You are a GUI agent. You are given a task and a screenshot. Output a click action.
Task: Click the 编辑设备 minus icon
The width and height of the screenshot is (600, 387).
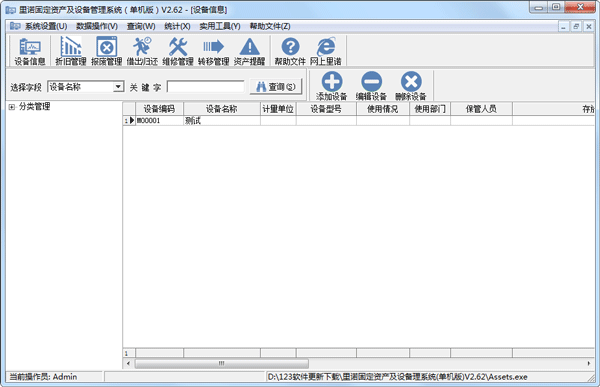coord(371,86)
